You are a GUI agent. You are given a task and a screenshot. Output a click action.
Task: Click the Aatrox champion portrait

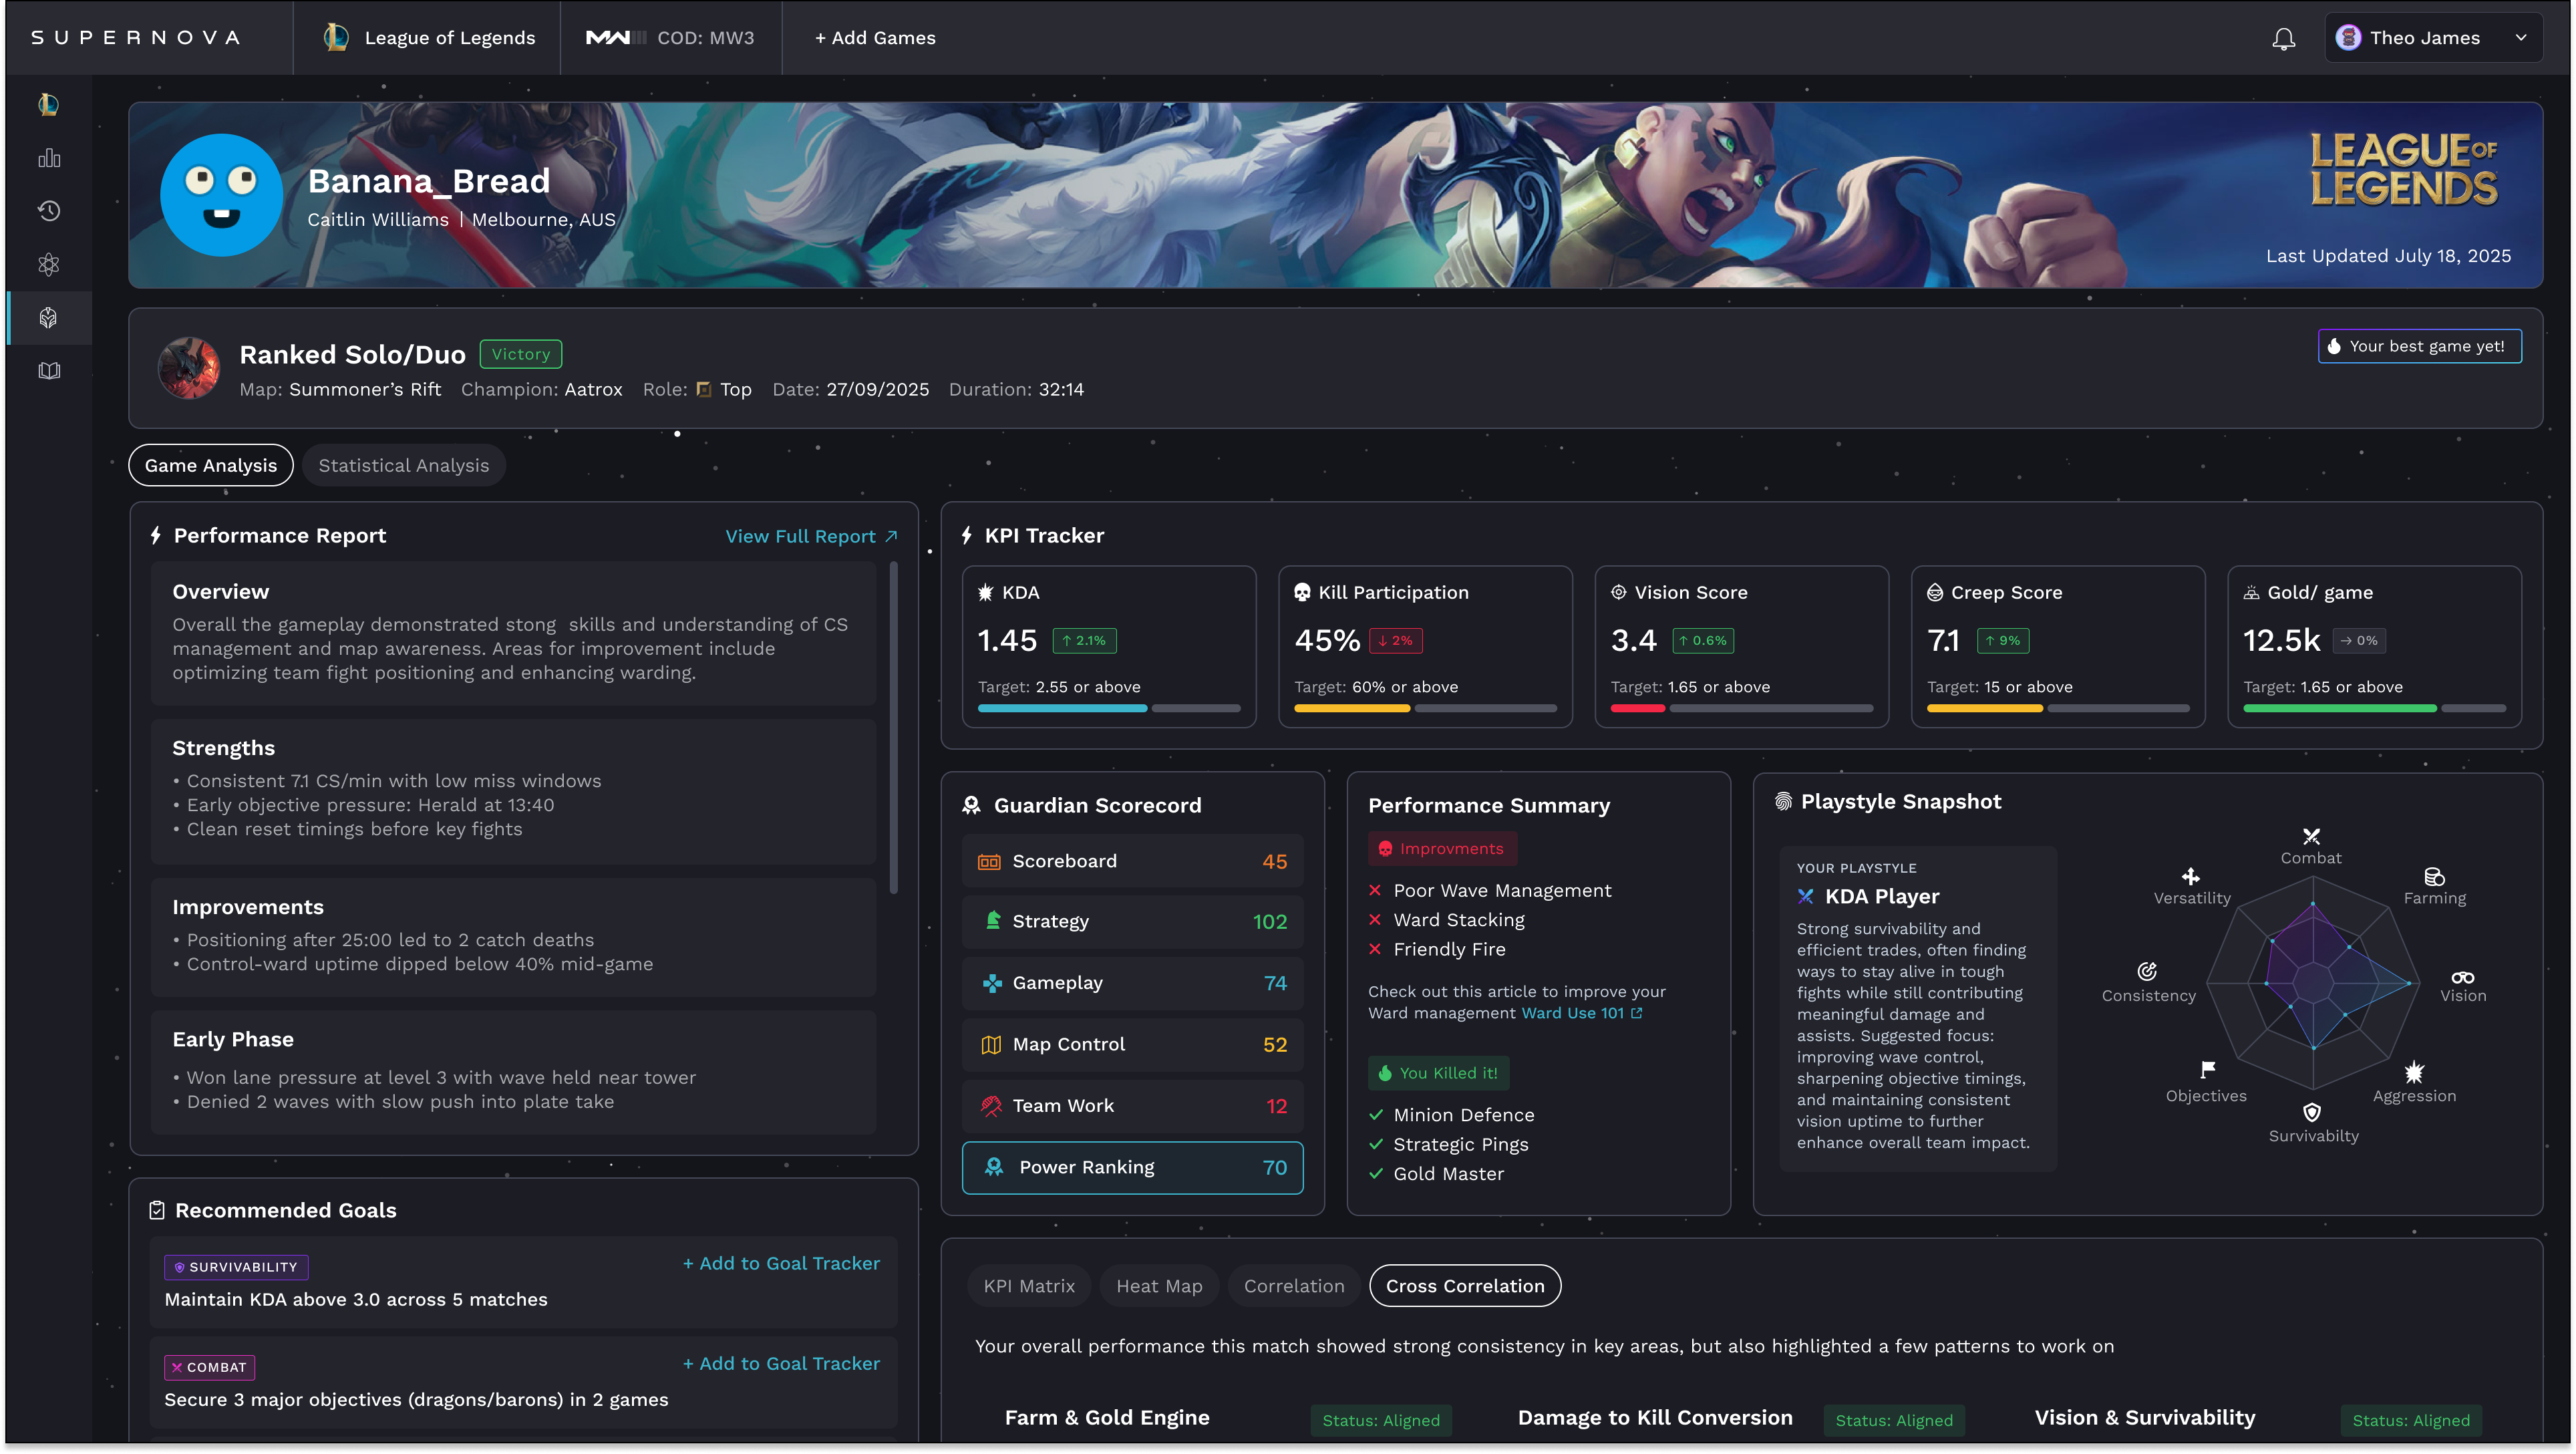[x=189, y=368]
